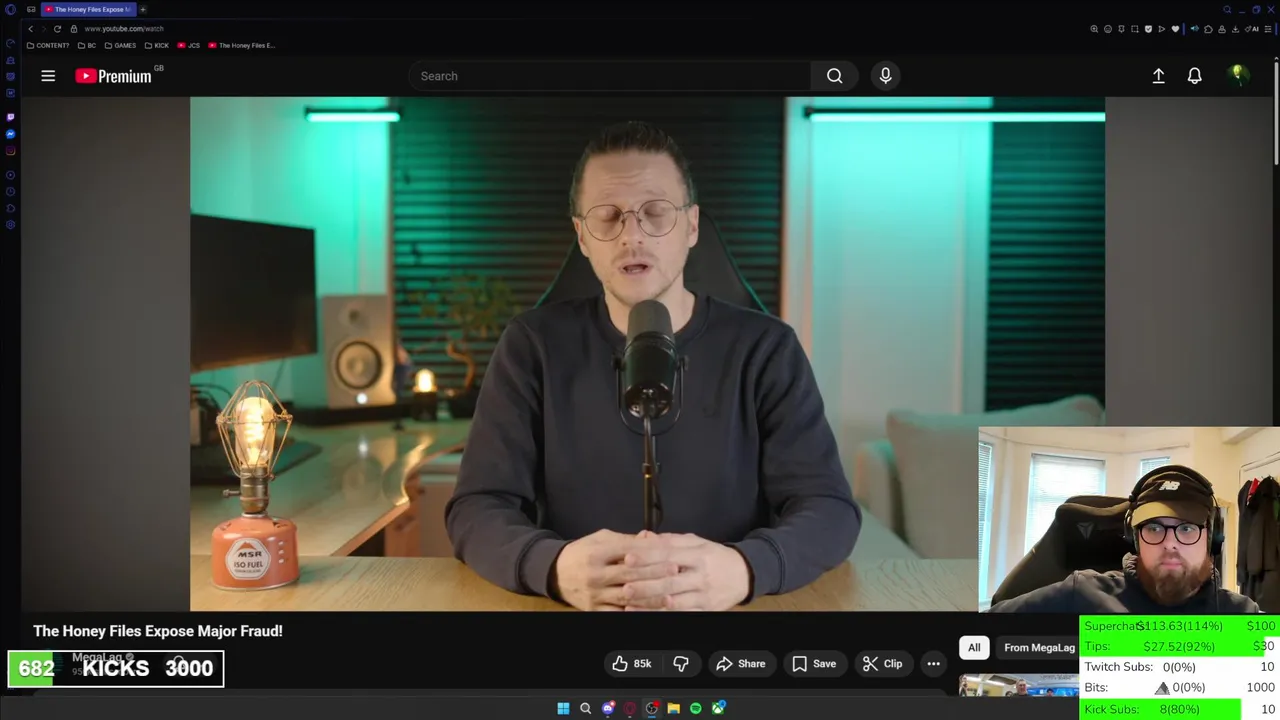Open the recommended video thumbnail below chips
This screenshot has width=1280, height=720.
[x=1018, y=685]
